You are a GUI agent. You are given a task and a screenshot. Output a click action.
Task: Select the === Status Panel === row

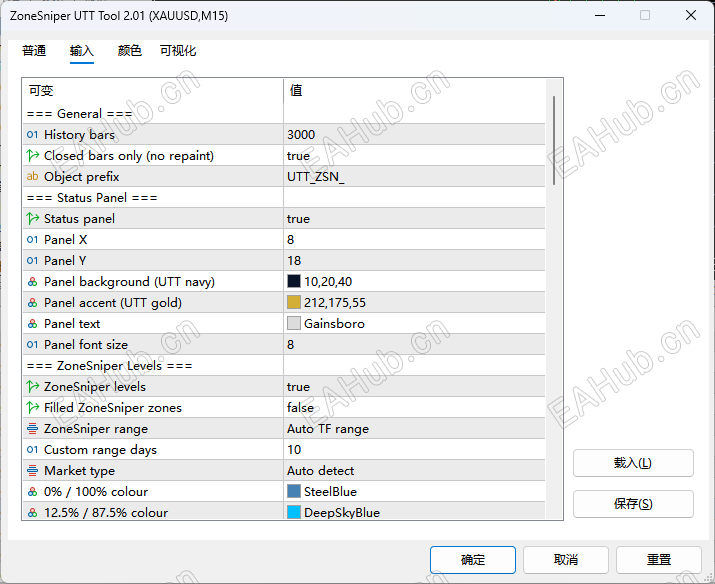(x=284, y=197)
